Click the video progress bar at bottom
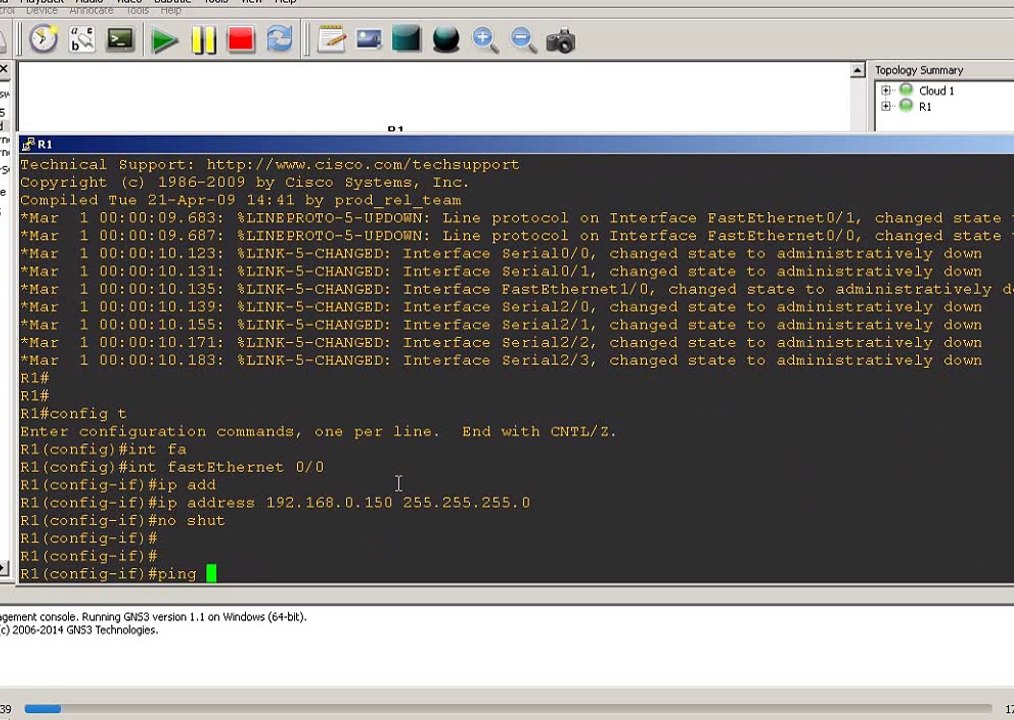 (x=508, y=709)
